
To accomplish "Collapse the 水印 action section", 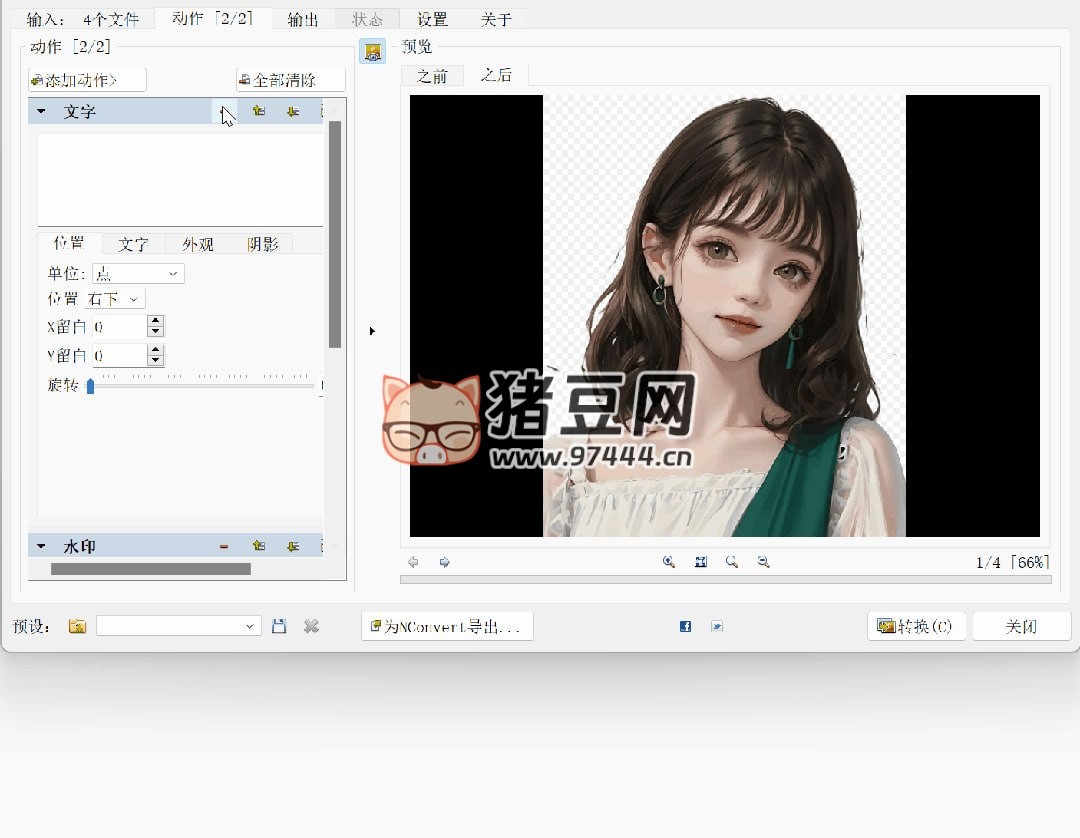I will click(x=41, y=546).
